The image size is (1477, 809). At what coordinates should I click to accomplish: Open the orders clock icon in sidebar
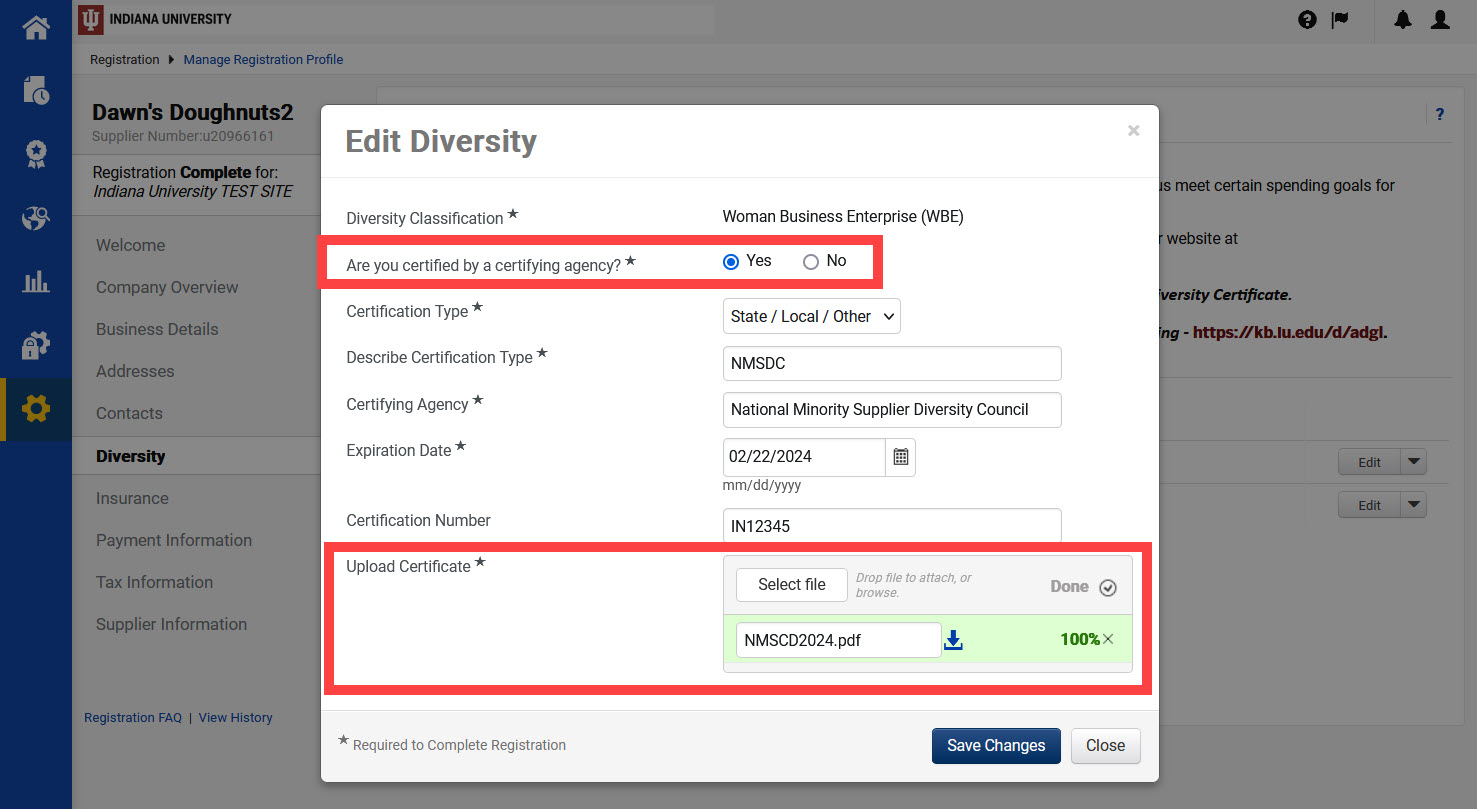(36, 90)
